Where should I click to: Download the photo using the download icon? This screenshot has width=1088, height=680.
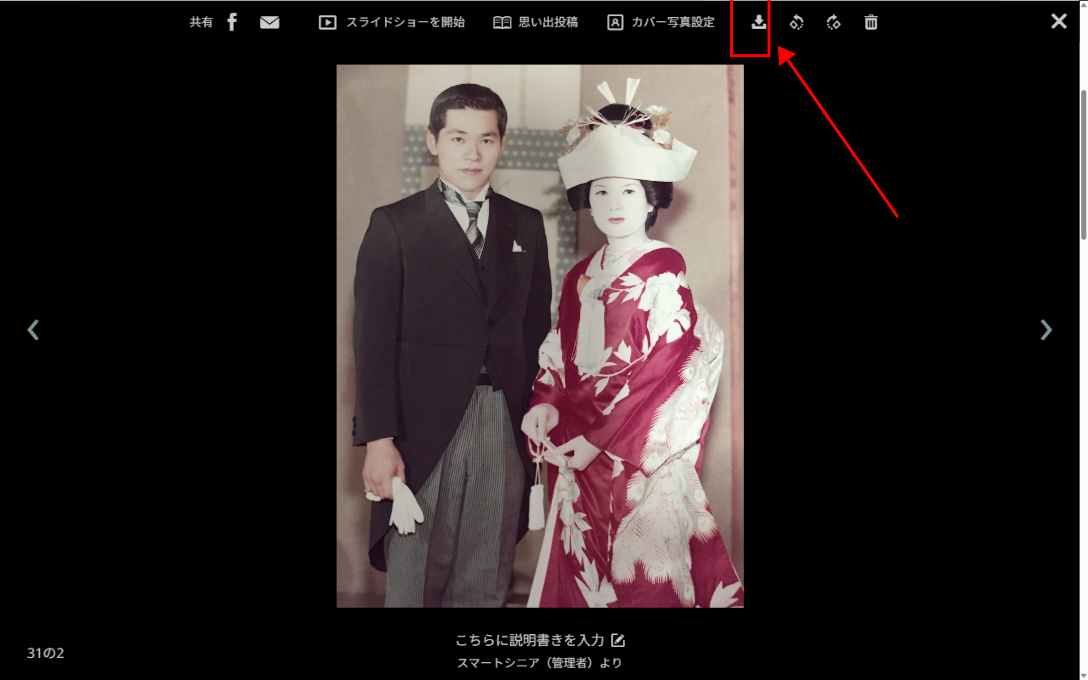tap(759, 22)
